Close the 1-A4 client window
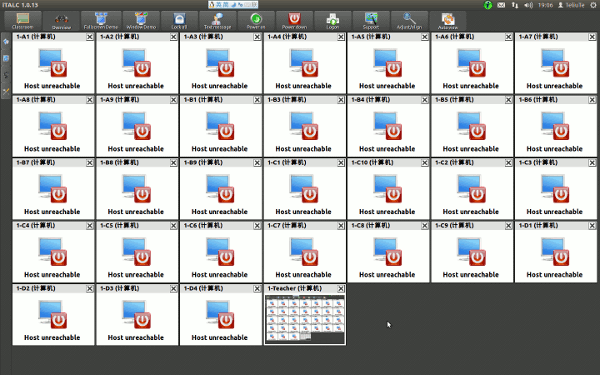 (341, 37)
